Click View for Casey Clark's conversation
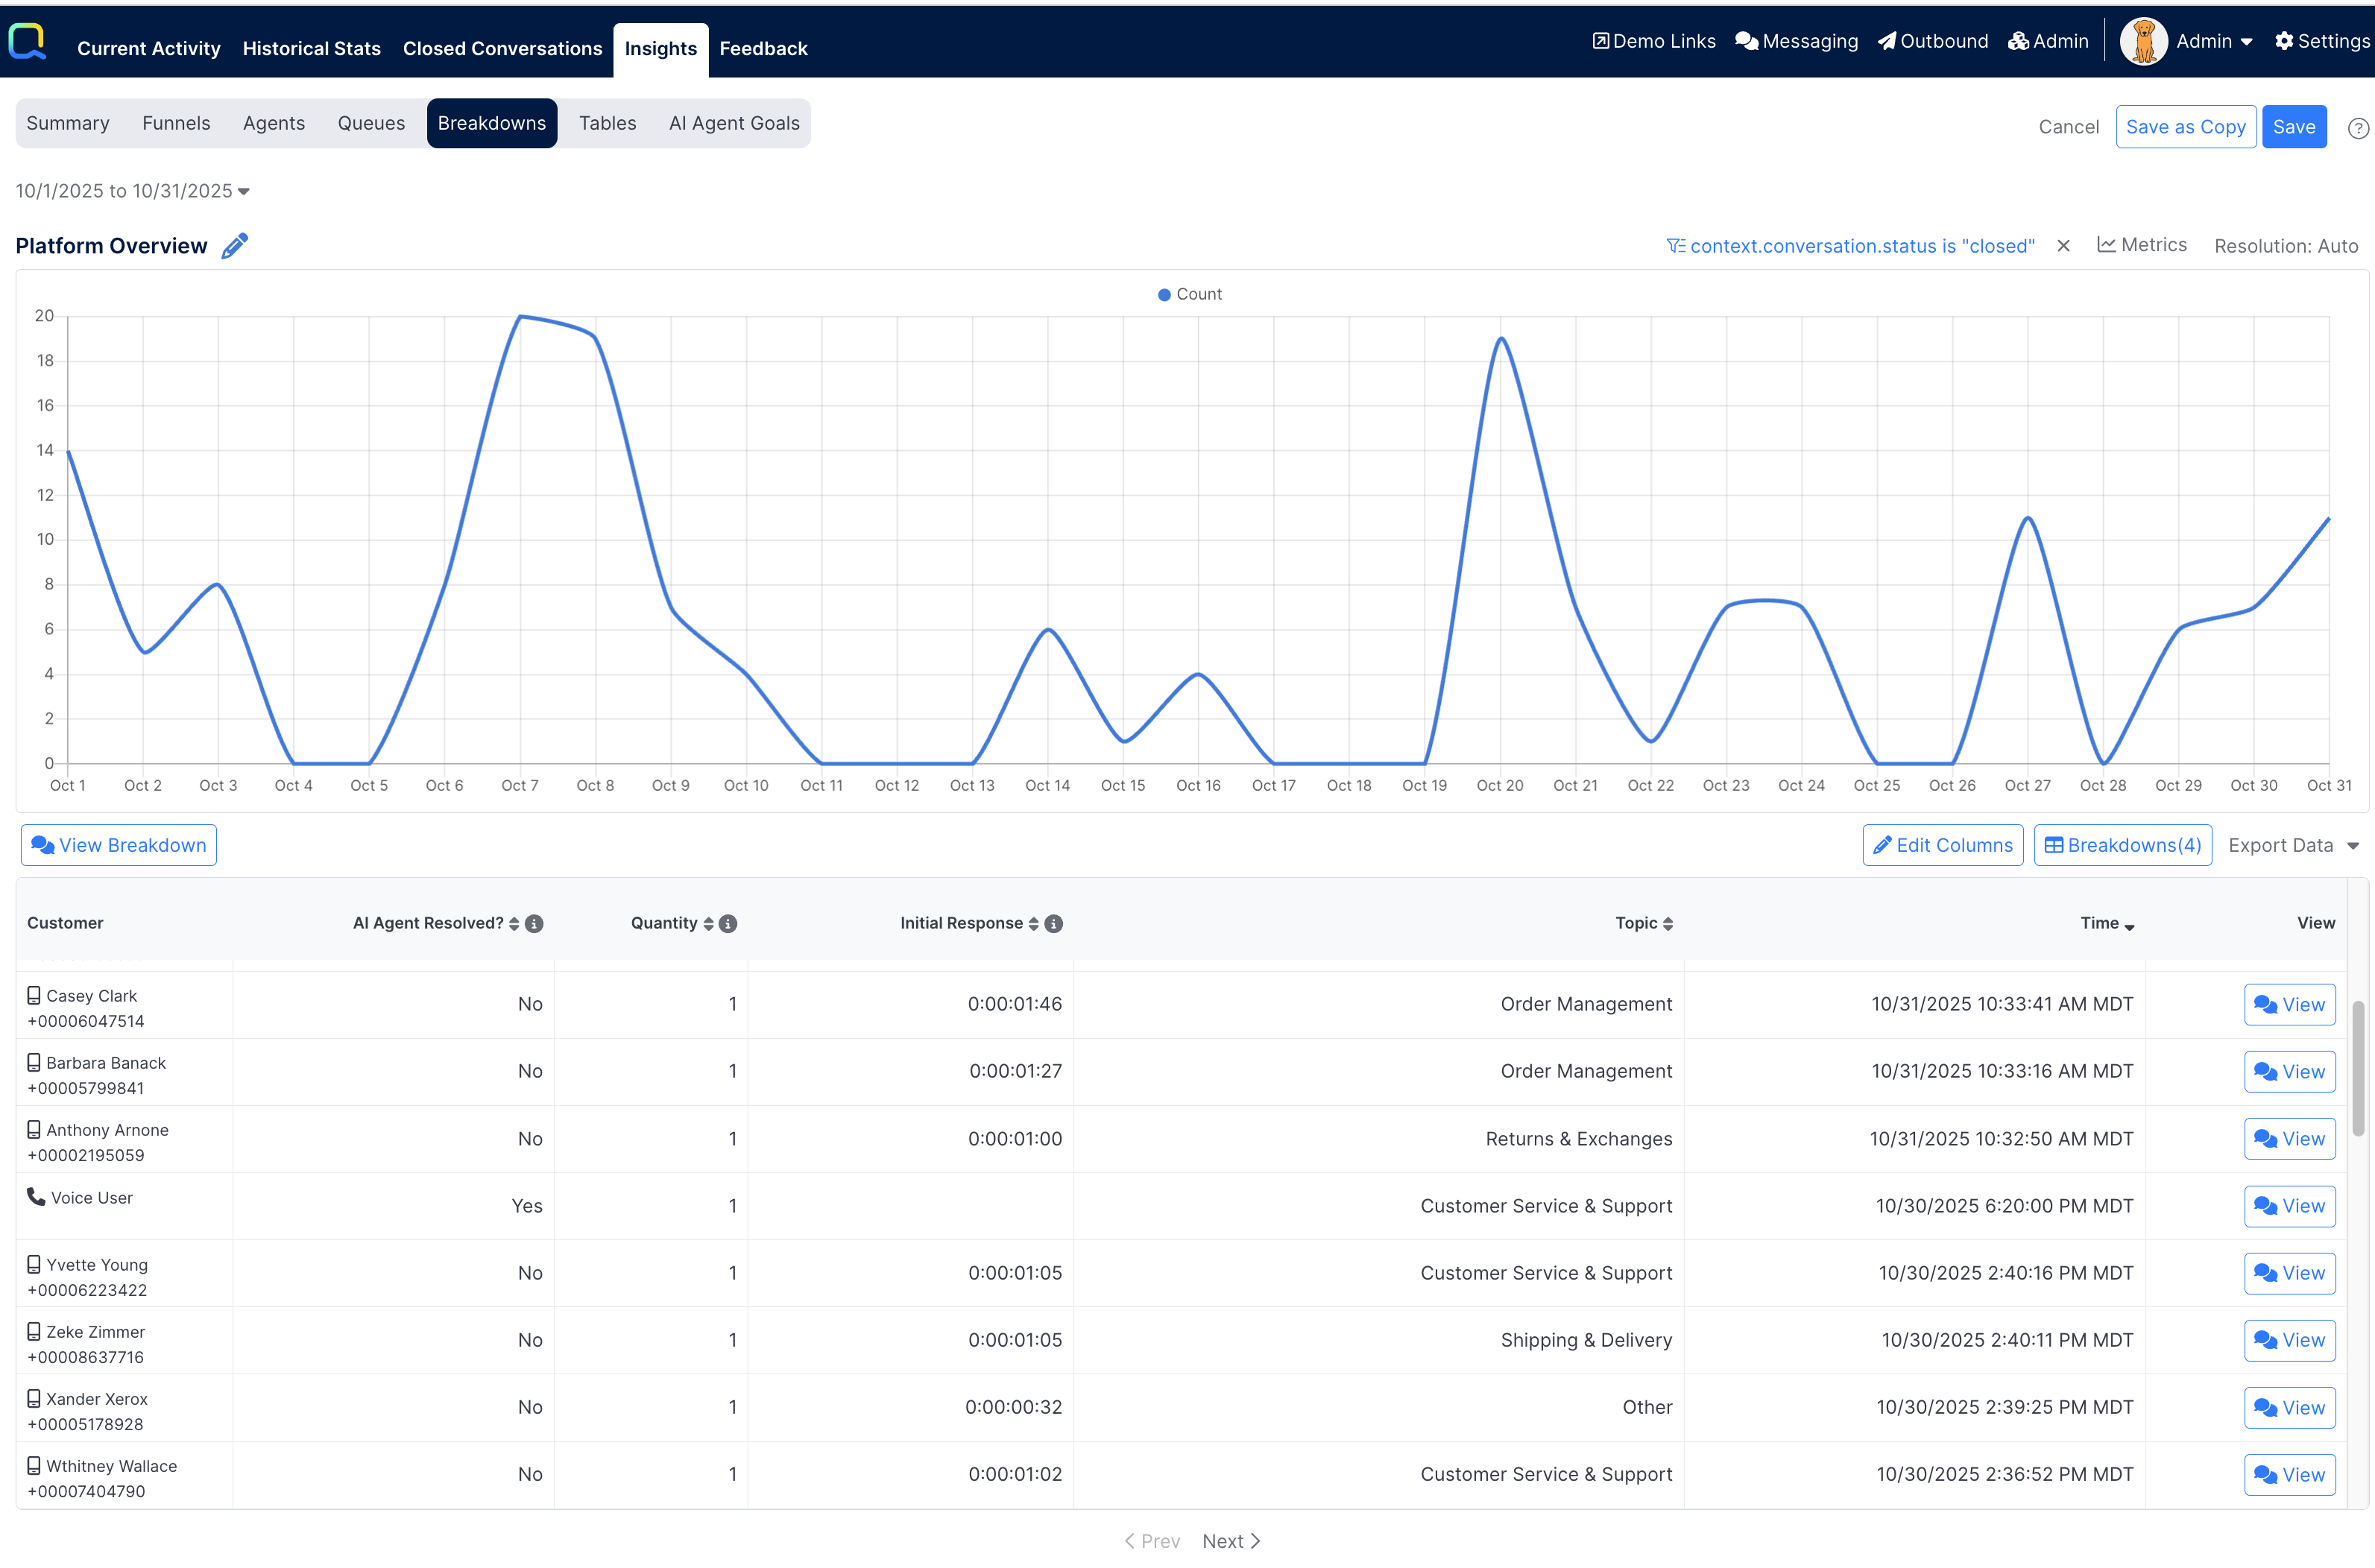This screenshot has height=1568, width=2375. (2289, 1004)
